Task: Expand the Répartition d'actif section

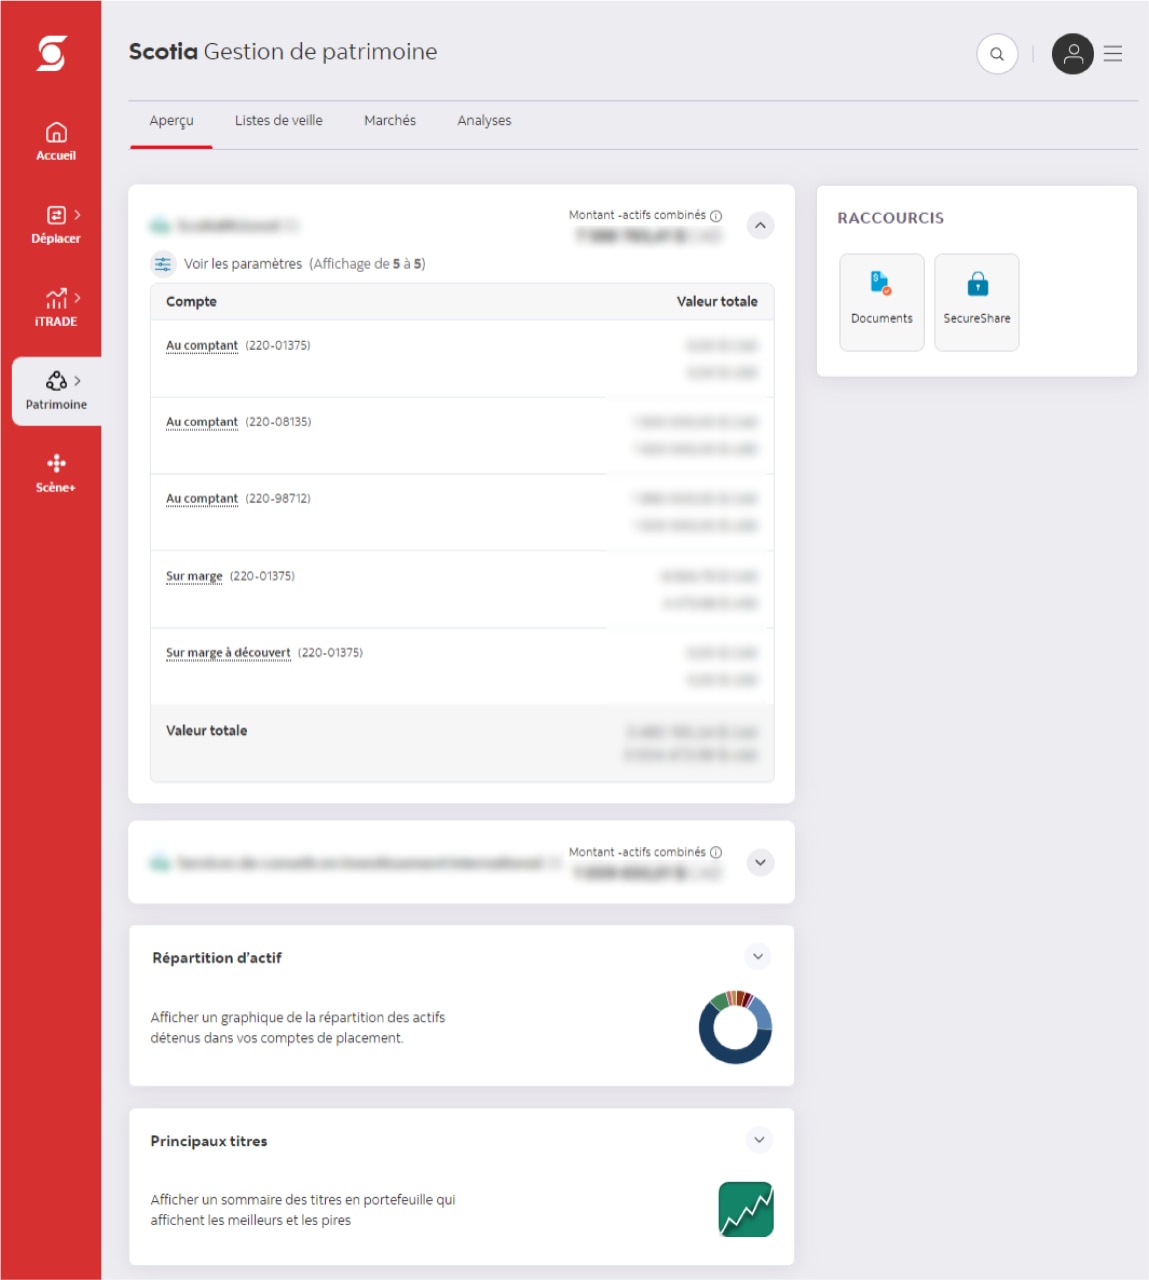Action: click(758, 957)
